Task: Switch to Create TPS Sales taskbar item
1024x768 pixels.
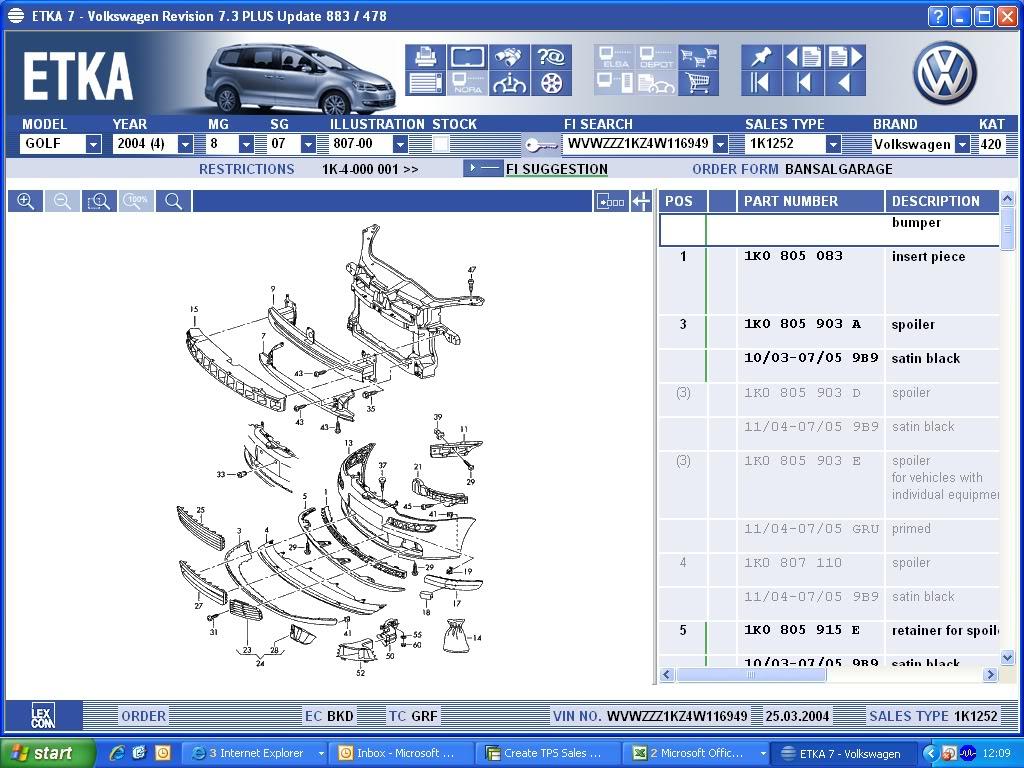Action: pos(548,753)
